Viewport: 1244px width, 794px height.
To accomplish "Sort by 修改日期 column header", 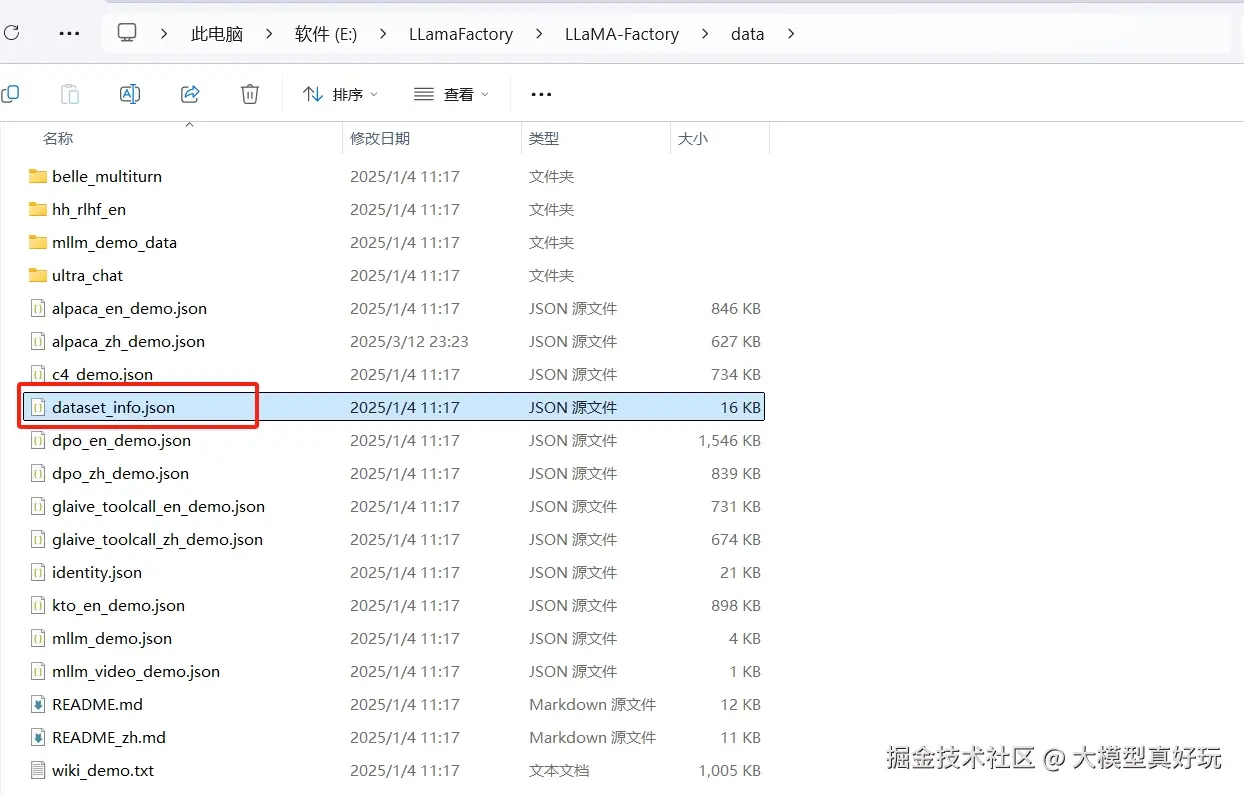I will tap(380, 138).
